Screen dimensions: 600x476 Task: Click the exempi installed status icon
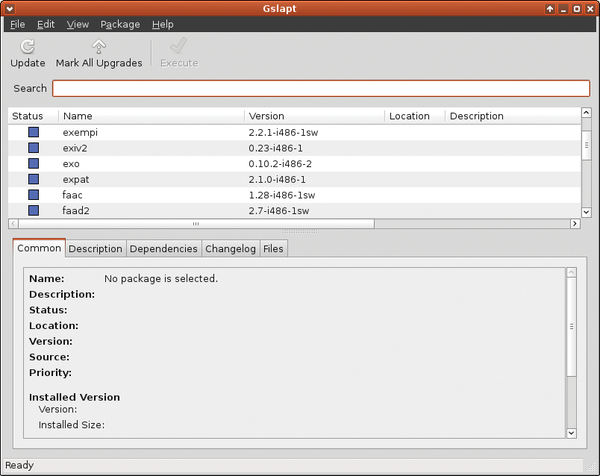[34, 132]
